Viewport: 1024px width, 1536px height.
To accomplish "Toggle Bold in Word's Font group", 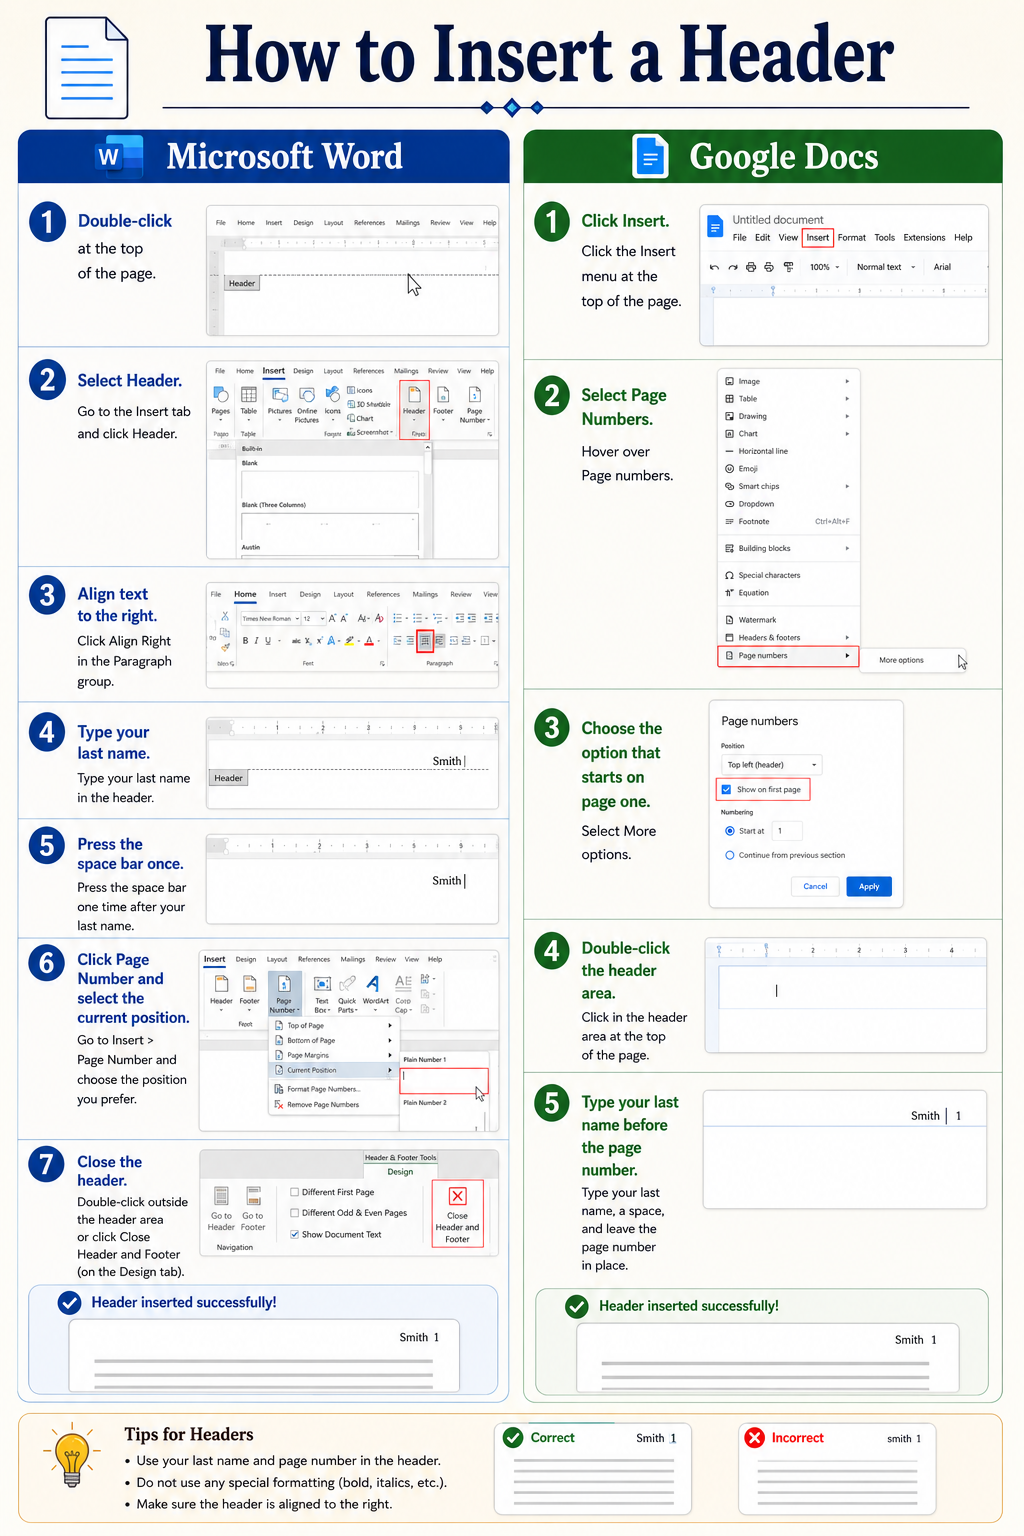I will (245, 641).
